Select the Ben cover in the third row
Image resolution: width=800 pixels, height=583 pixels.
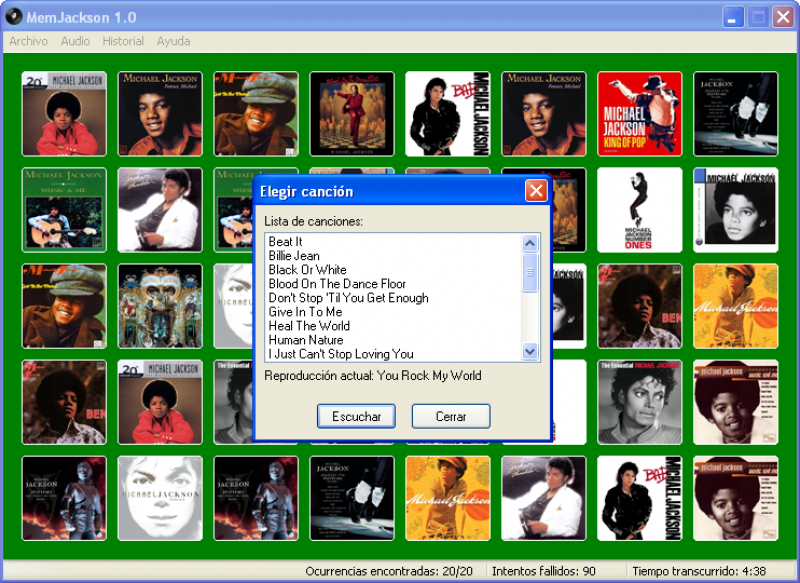point(640,306)
